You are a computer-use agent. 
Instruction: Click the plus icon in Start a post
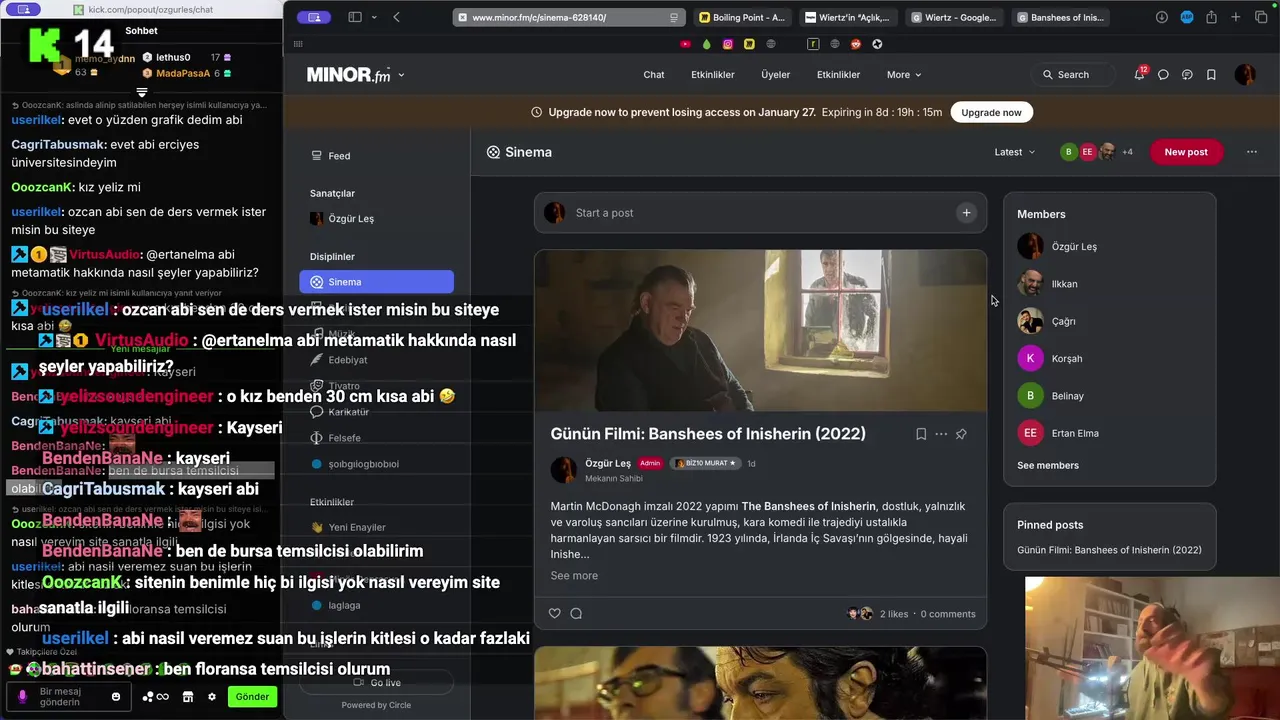point(966,212)
